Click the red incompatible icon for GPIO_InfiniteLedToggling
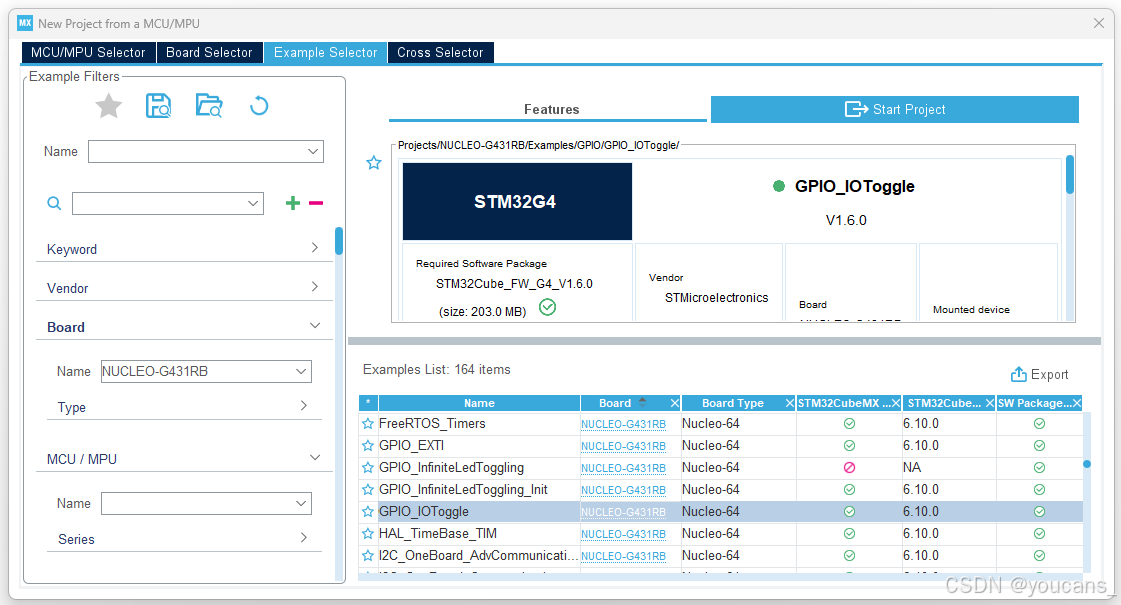Screen dimensions: 1121x605 point(849,468)
